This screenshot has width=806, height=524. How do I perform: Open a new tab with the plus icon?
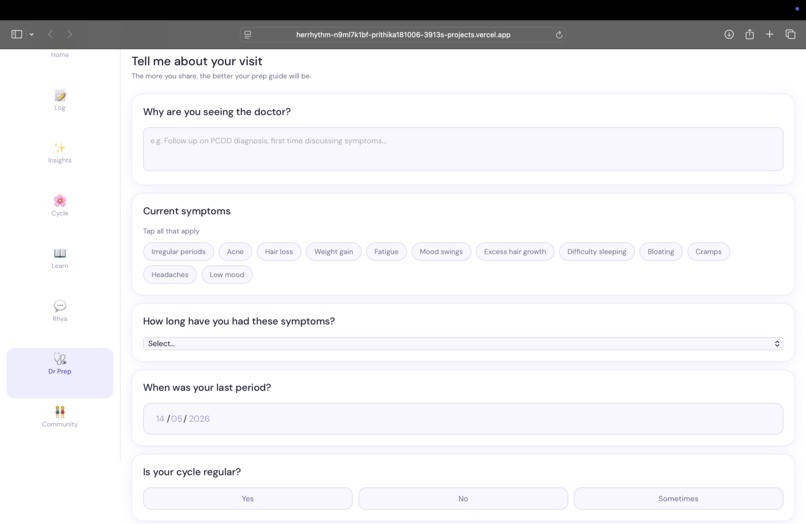pos(770,34)
